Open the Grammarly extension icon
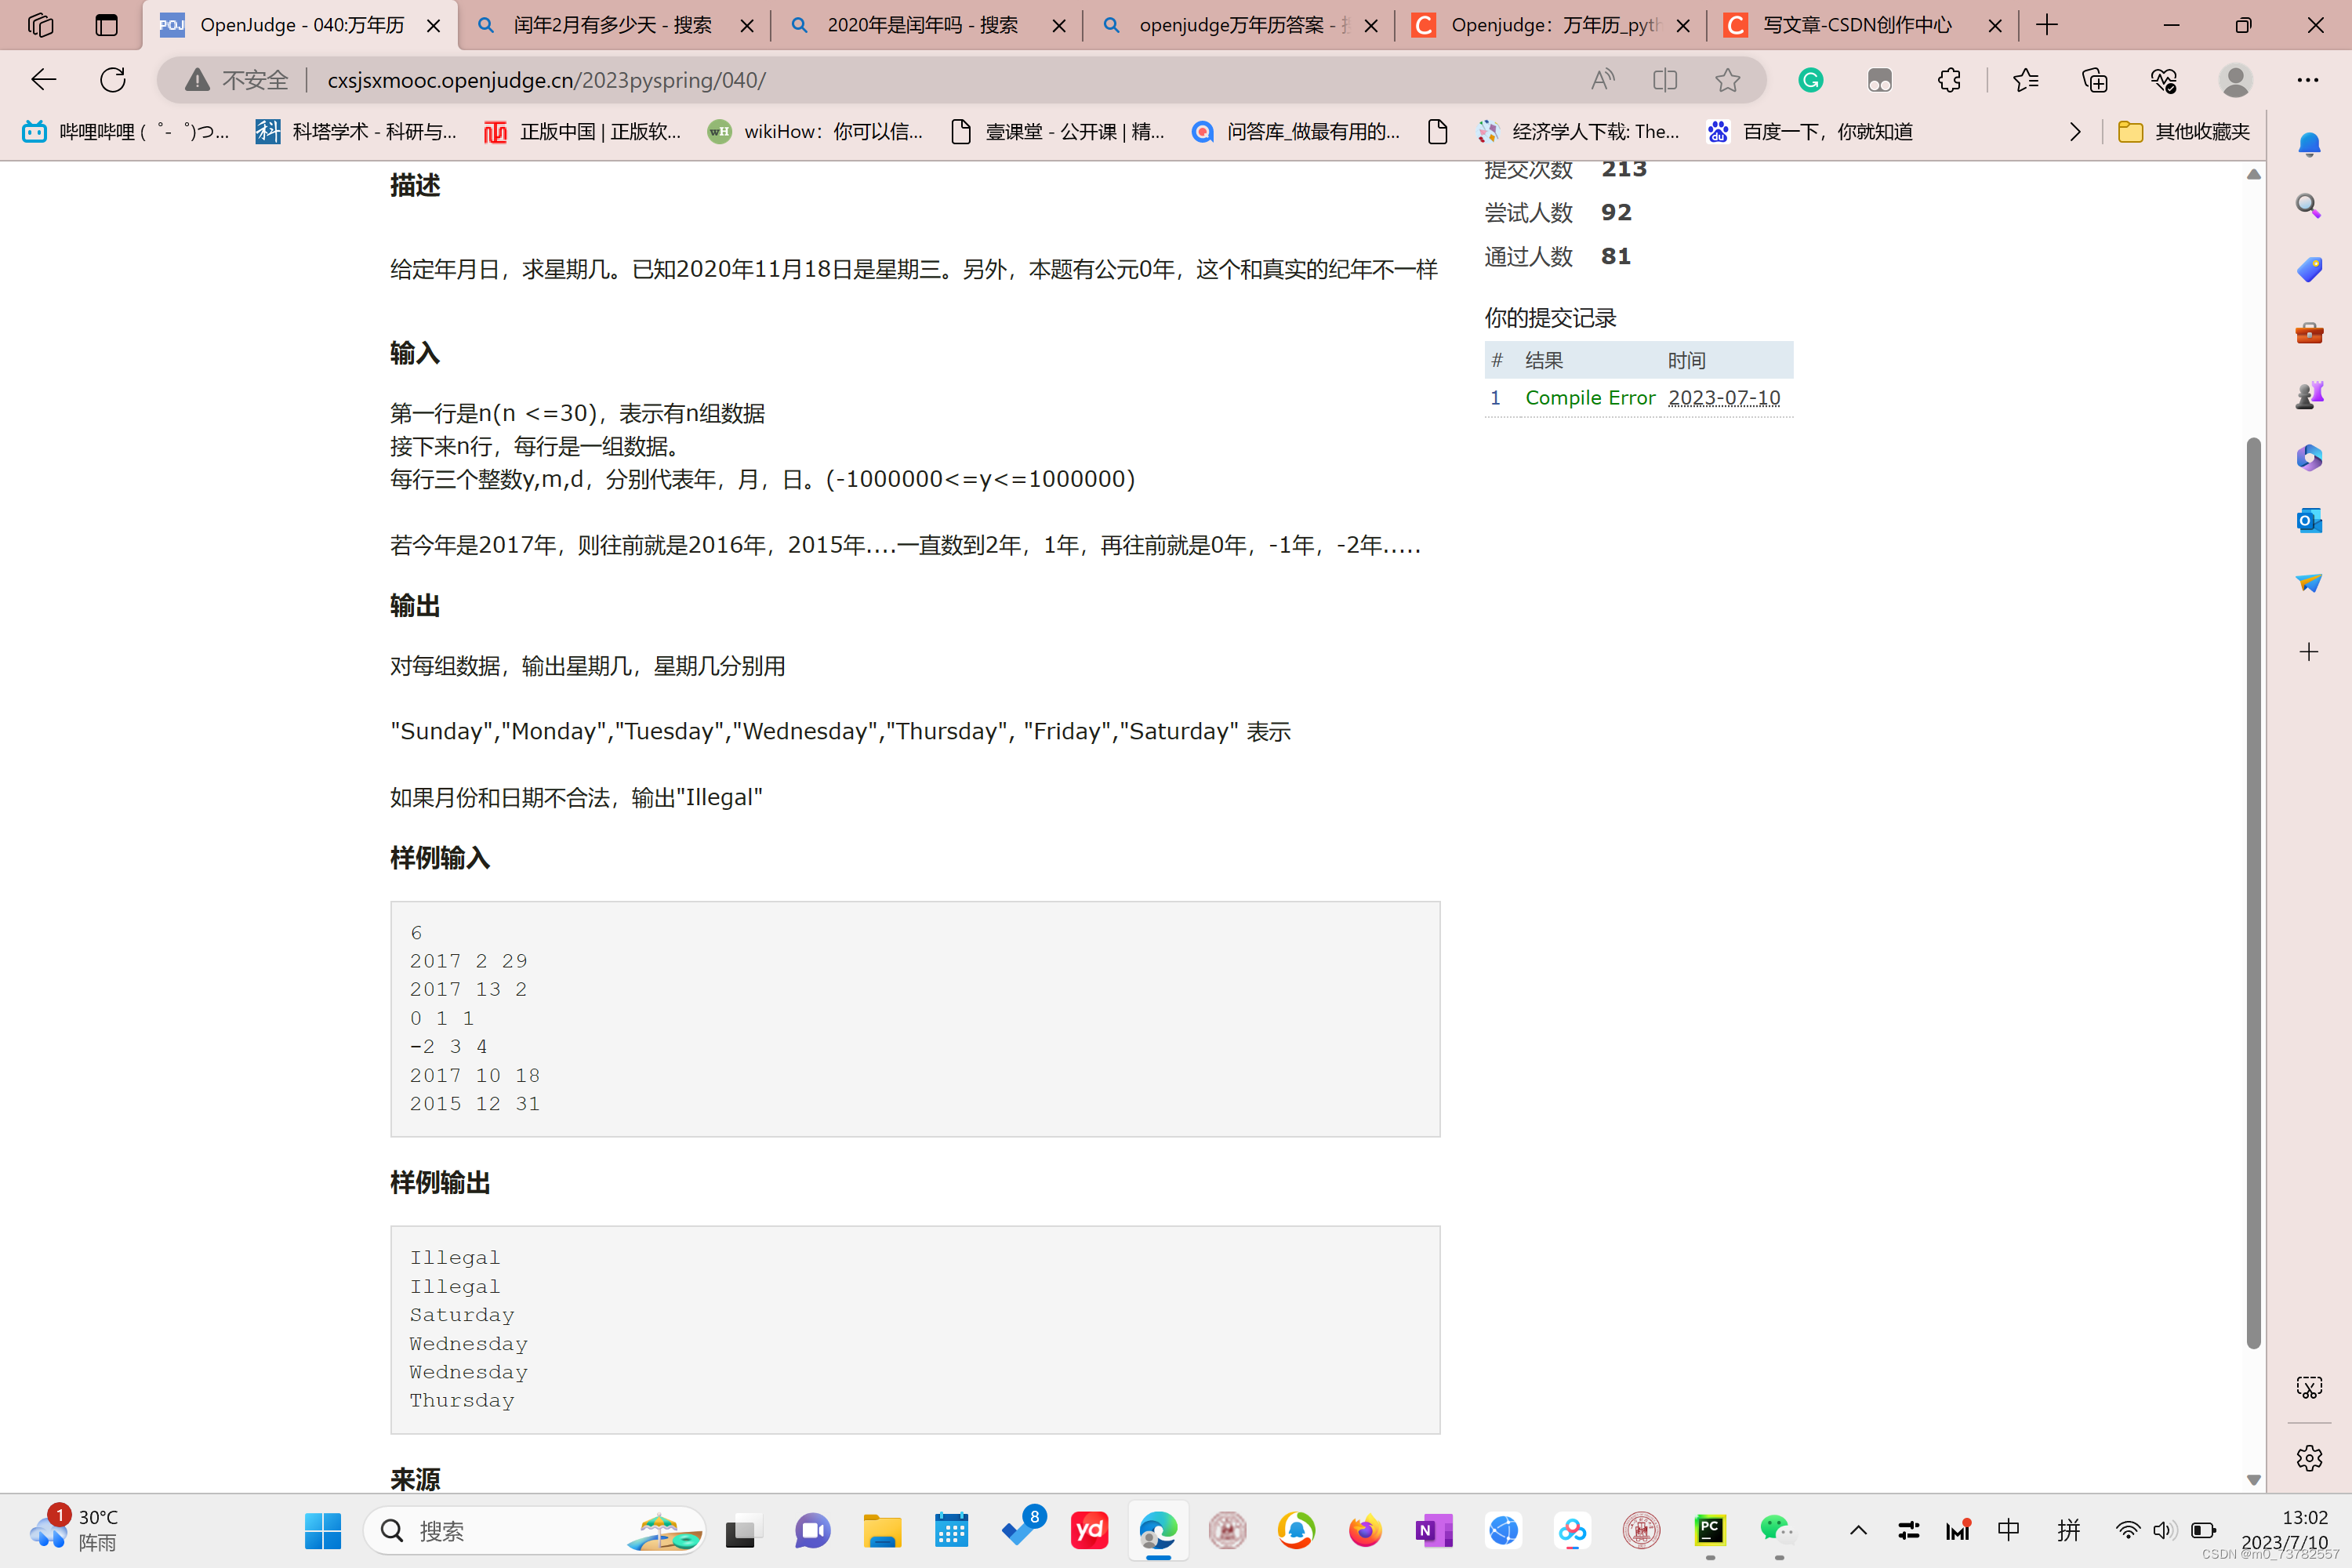The width and height of the screenshot is (2352, 1568). click(1811, 80)
